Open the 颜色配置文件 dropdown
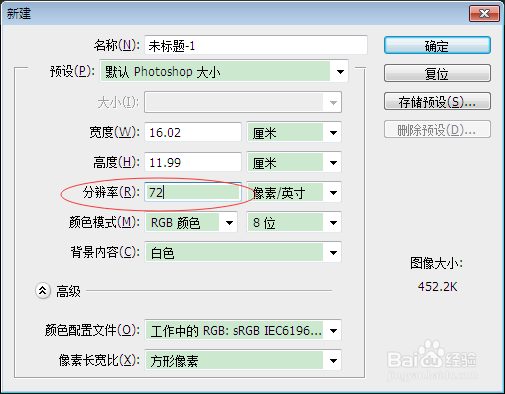The height and width of the screenshot is (394, 505). point(243,330)
